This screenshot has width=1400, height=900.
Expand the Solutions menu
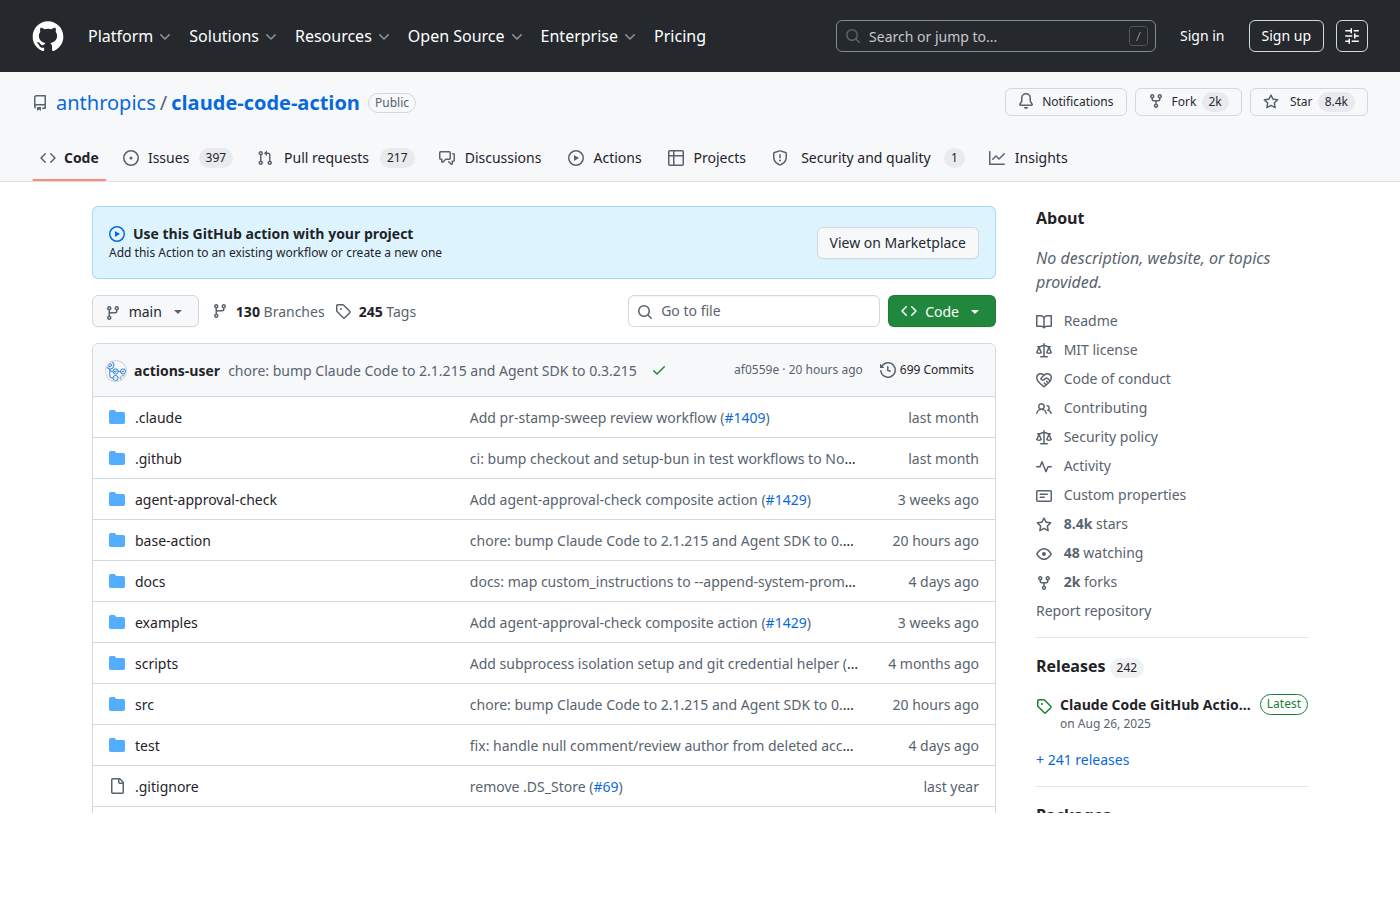point(233,36)
